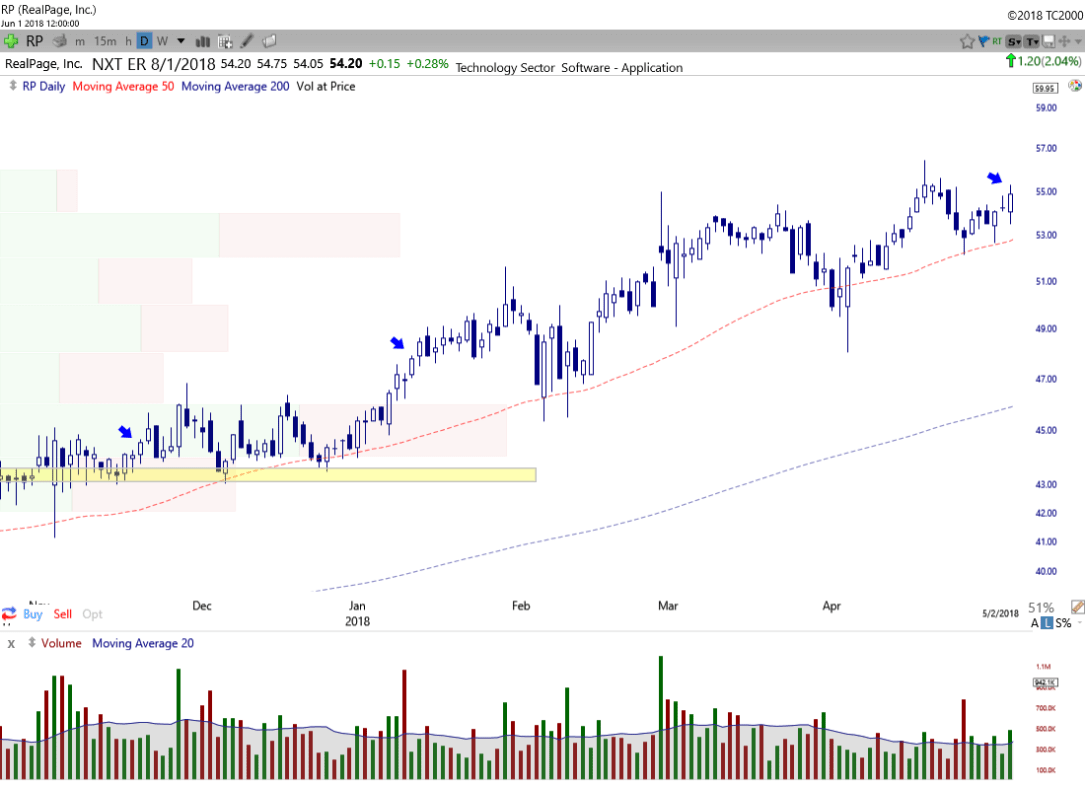Open the chart type bars icon
Image resolution: width=1085 pixels, height=789 pixels.
click(203, 41)
